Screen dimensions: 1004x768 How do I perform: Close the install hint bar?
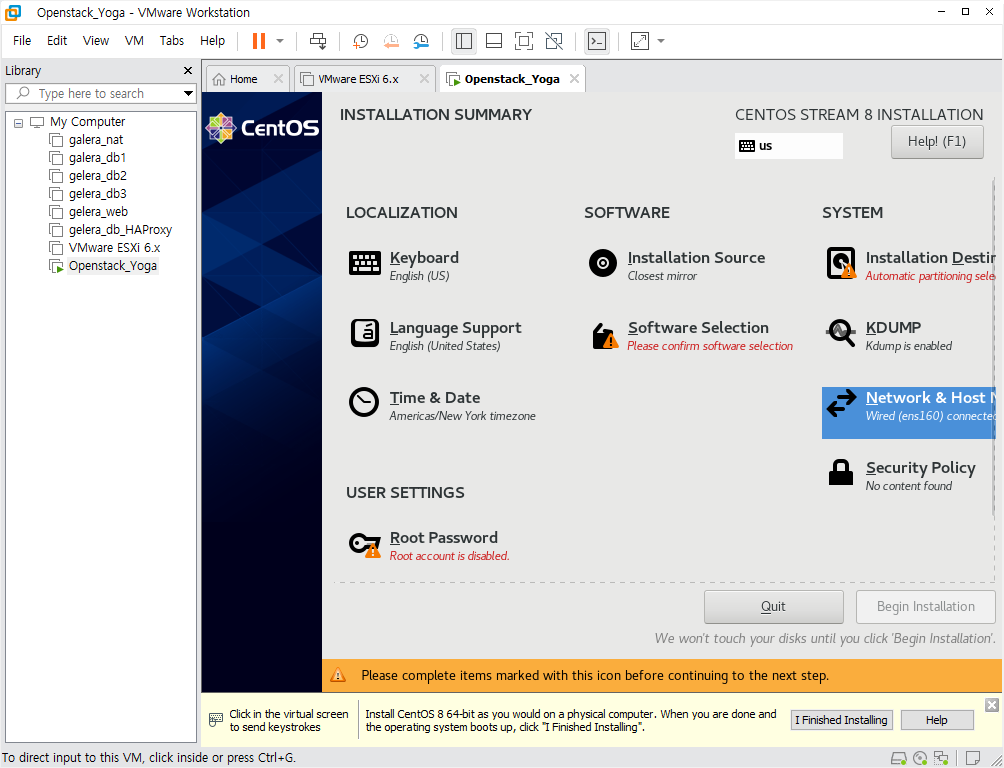(x=992, y=705)
